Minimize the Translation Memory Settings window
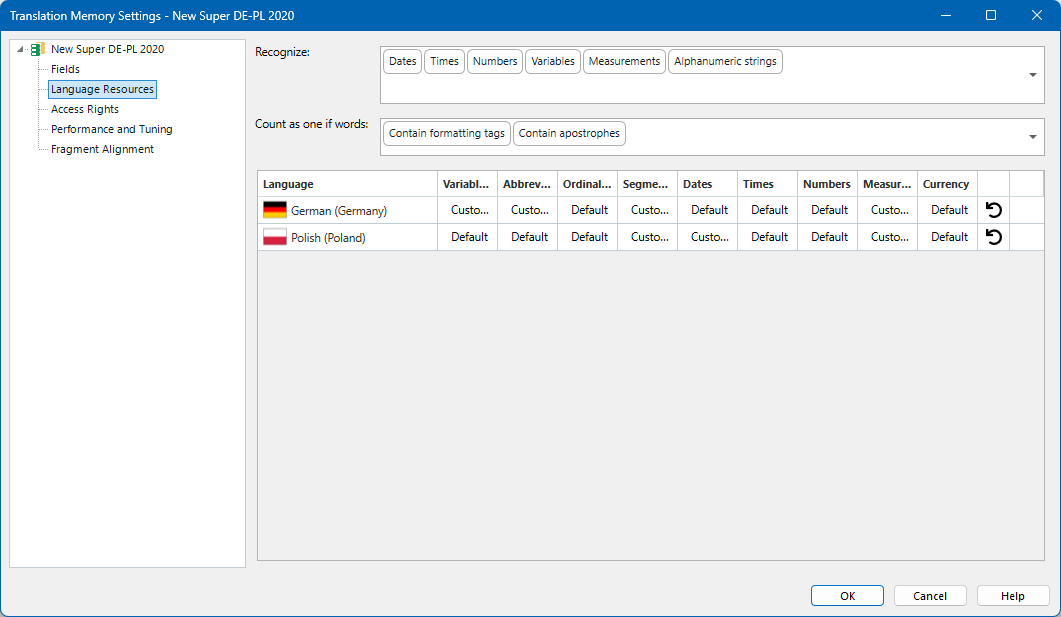This screenshot has height=617, width=1061. (946, 15)
